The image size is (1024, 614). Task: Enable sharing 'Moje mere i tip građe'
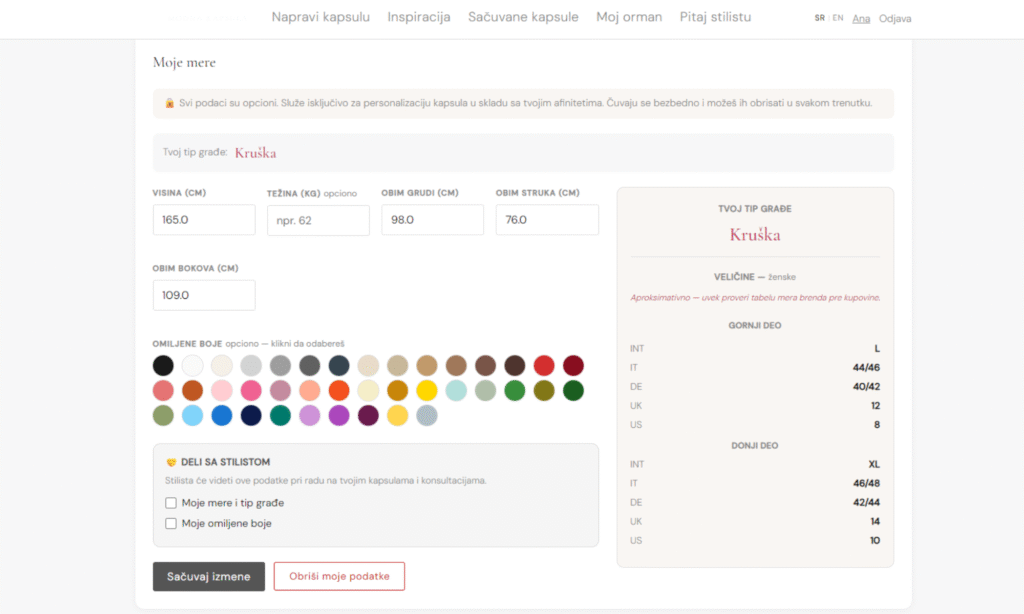click(171, 503)
